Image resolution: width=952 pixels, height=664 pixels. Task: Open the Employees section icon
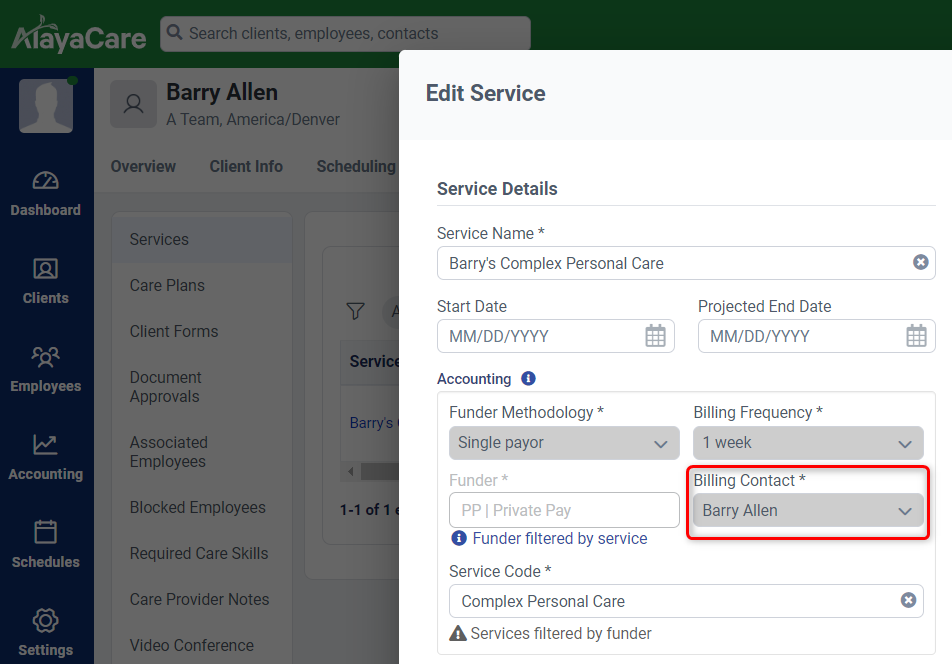46,358
